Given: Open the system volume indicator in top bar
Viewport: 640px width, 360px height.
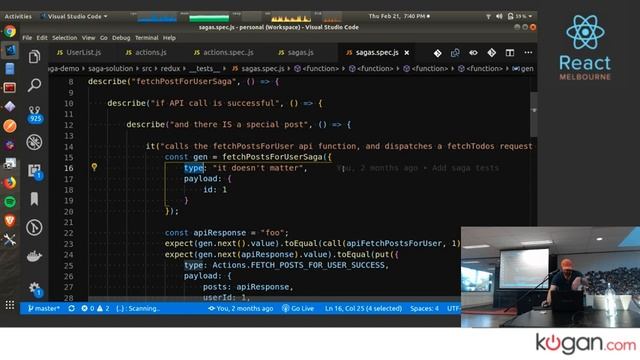Looking at the screenshot, I should 499,16.
